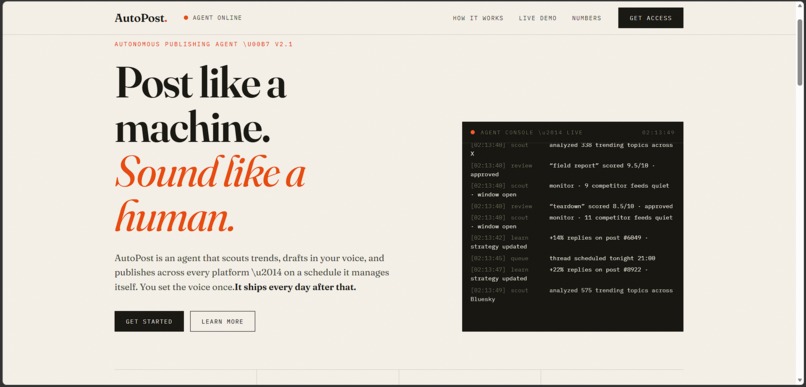Click the "AGENT CONSOLE" header label
The width and height of the screenshot is (806, 387).
click(532, 133)
